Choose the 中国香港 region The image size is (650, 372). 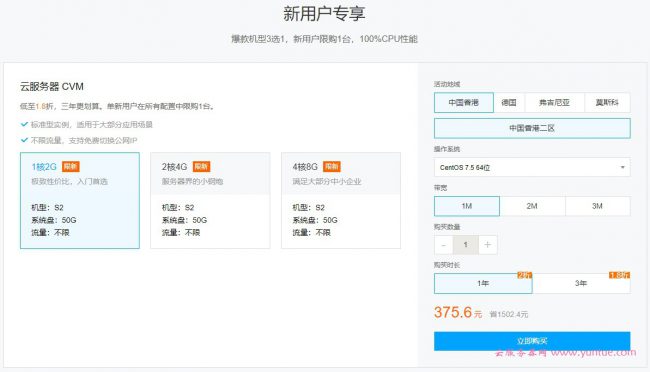(463, 102)
